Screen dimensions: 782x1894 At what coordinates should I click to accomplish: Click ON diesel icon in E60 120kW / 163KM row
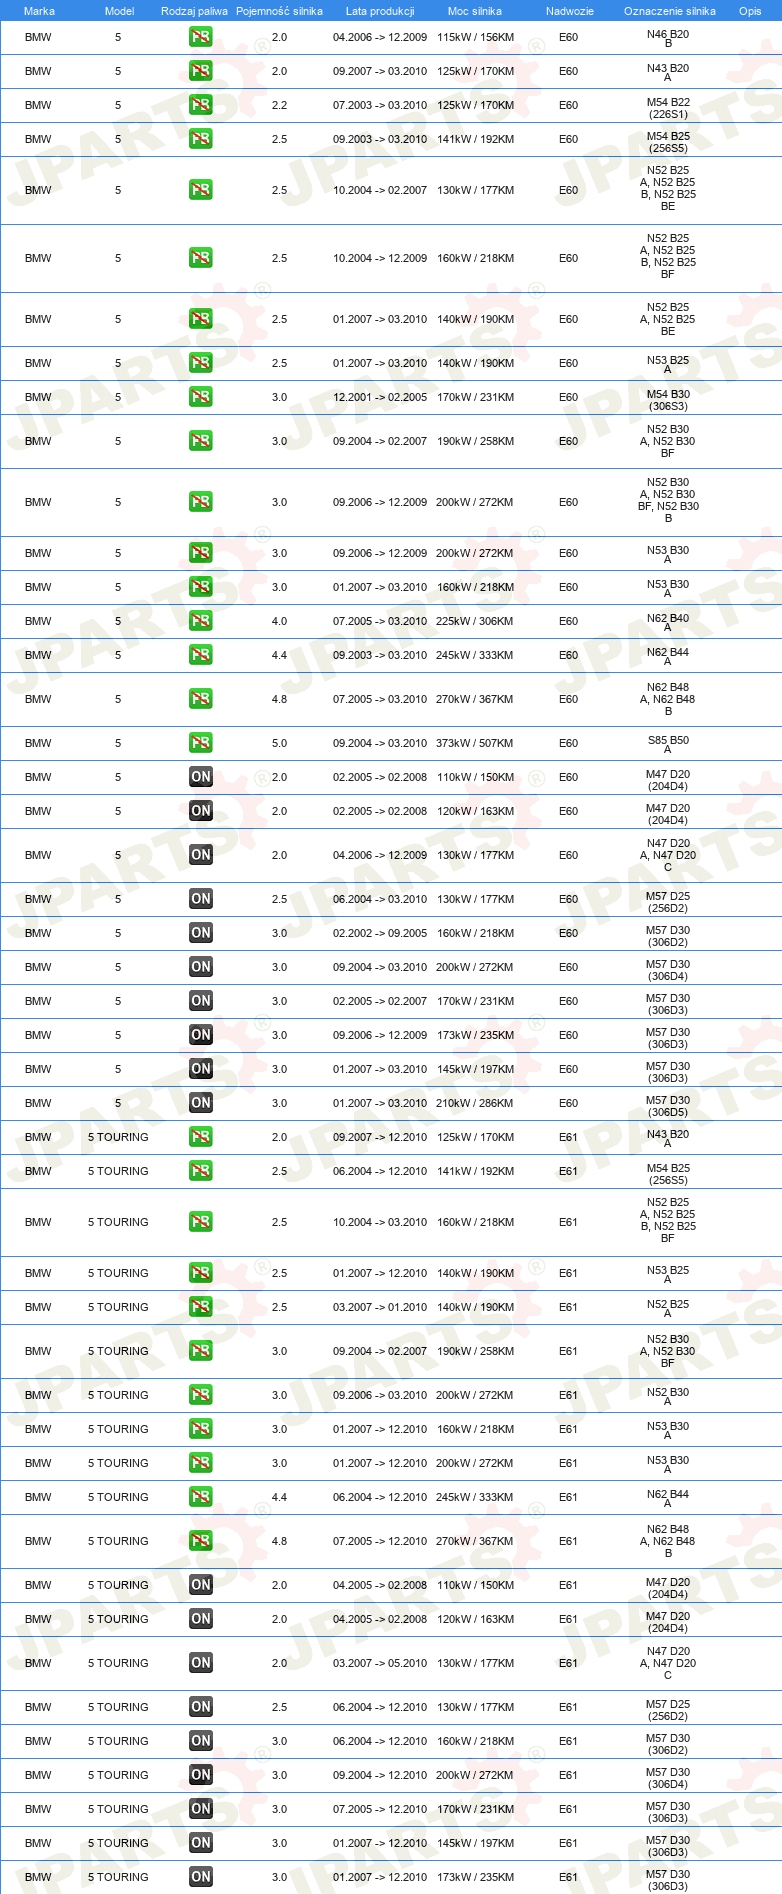[x=201, y=811]
